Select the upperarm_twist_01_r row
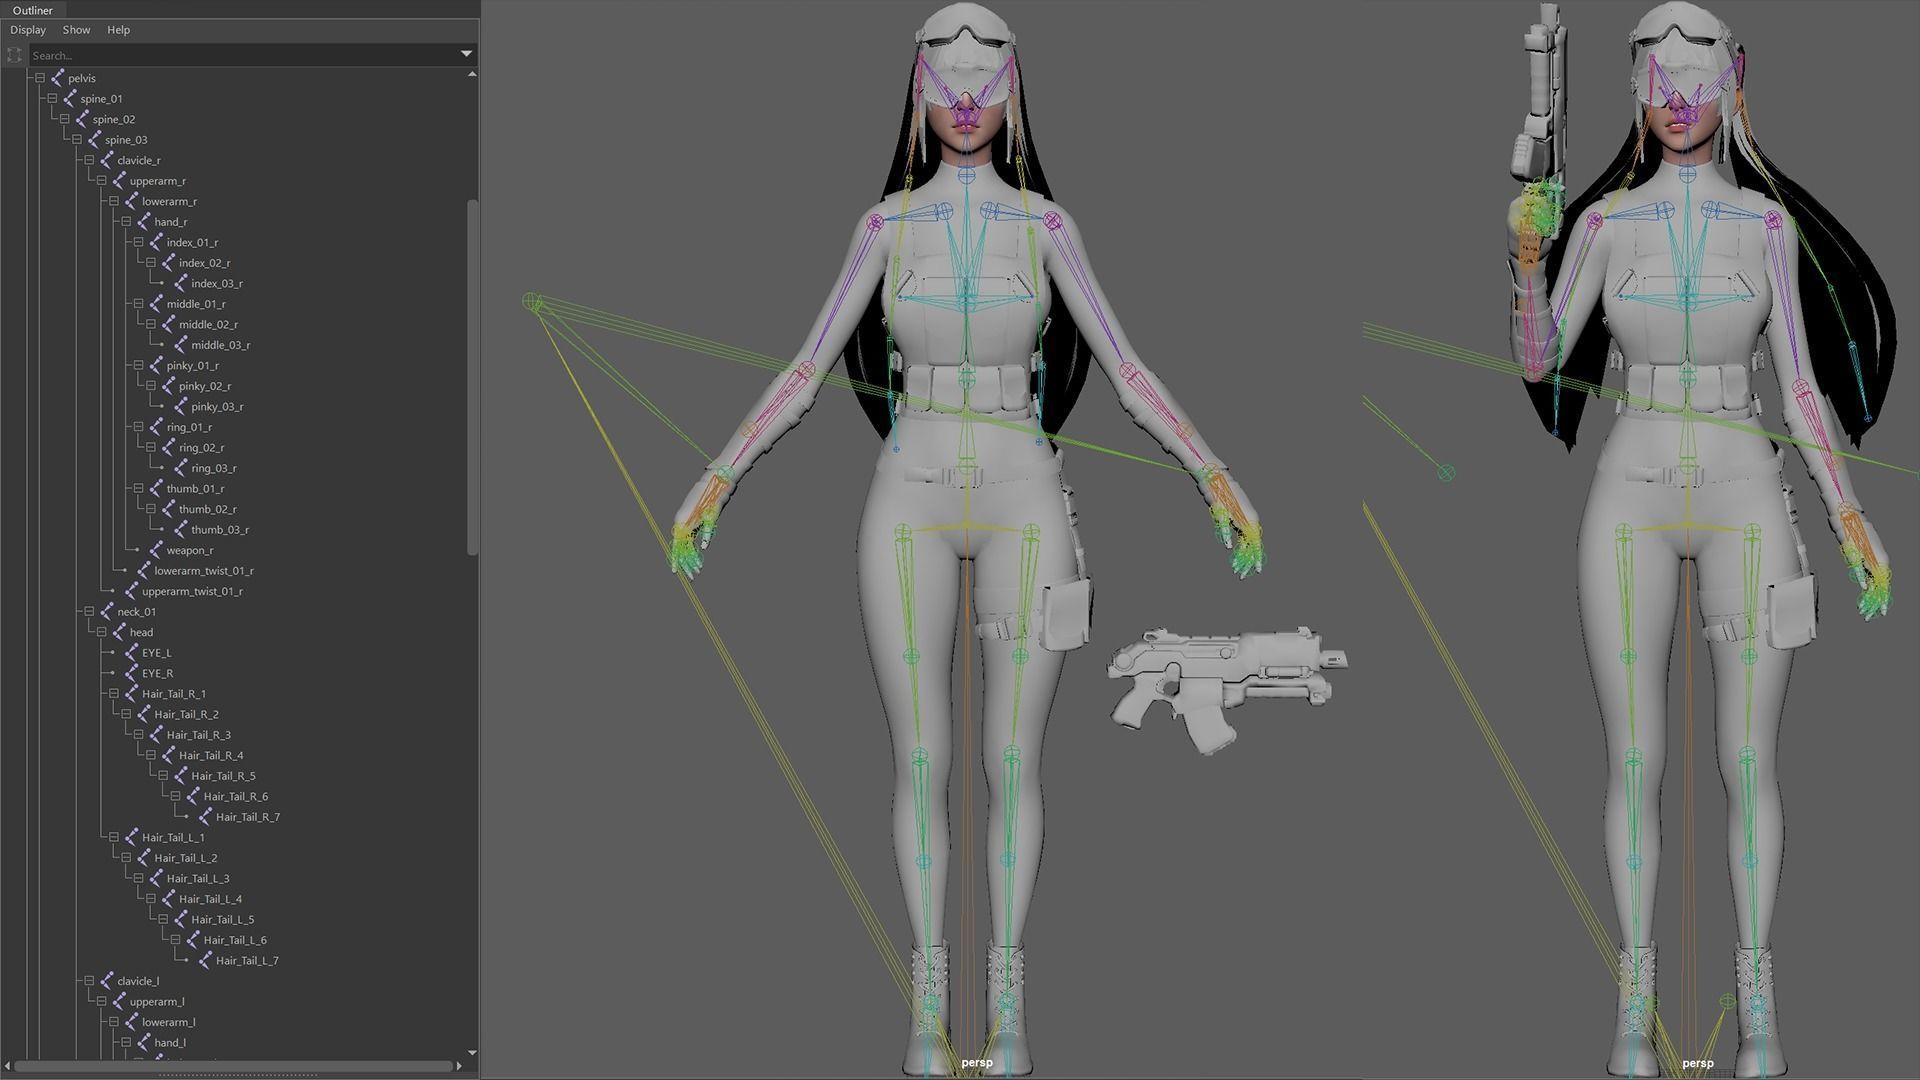 pyautogui.click(x=192, y=591)
